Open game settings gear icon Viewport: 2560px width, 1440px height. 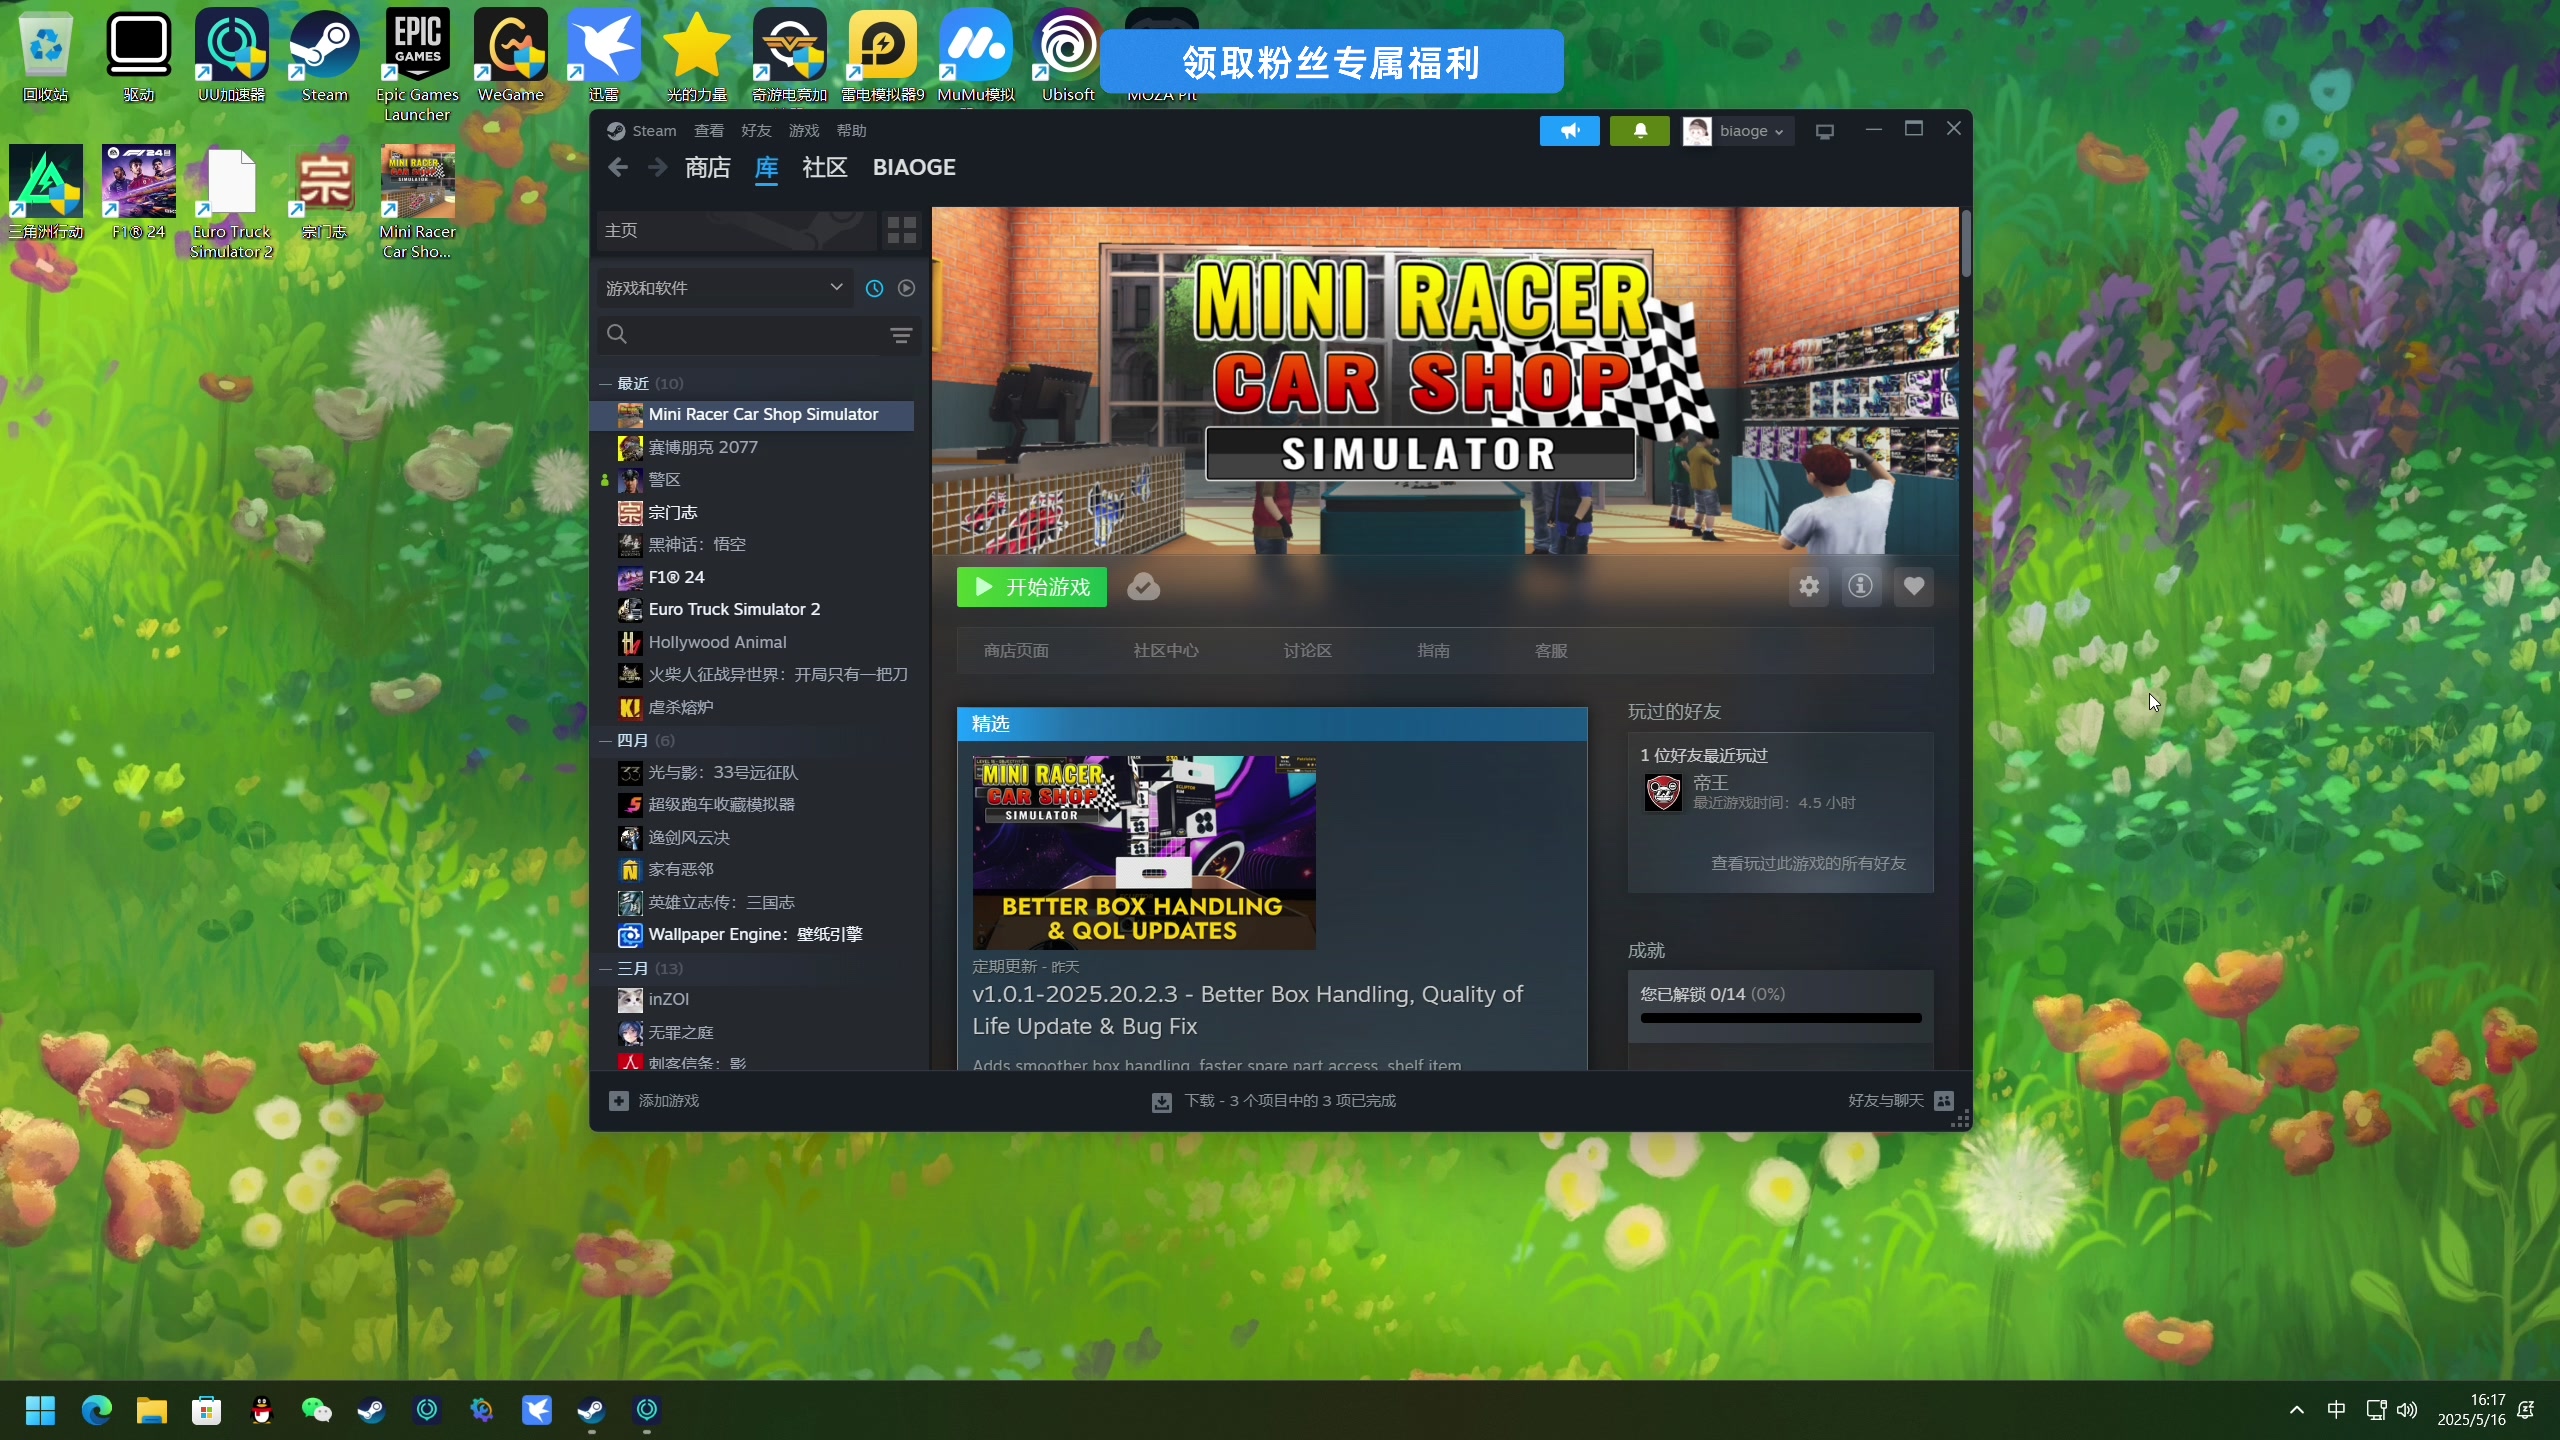point(1809,587)
